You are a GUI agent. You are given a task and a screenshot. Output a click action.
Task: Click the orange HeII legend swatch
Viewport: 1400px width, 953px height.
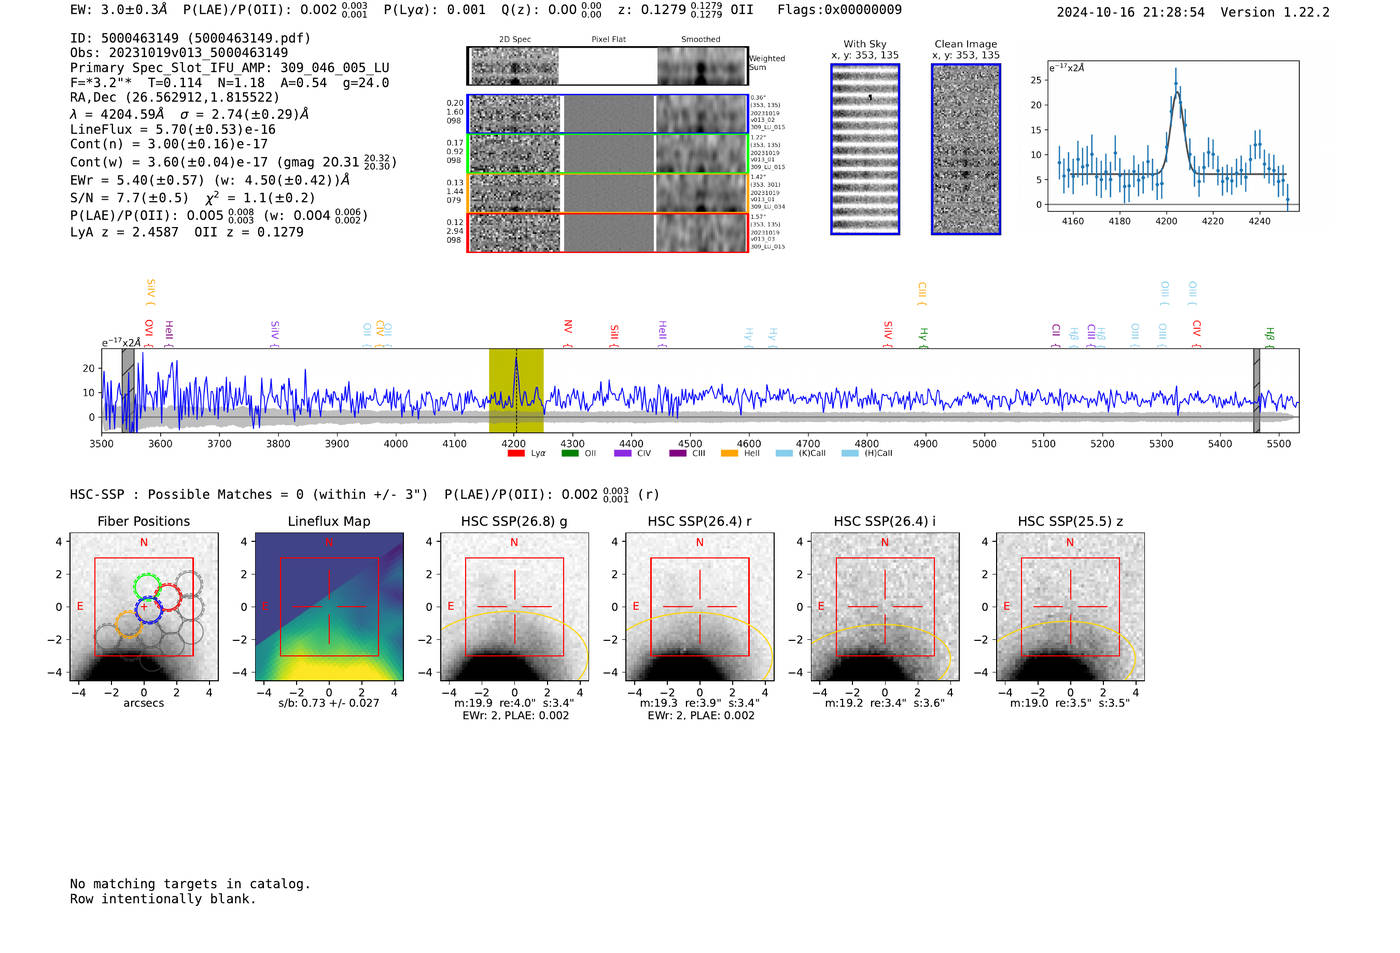[x=730, y=453]
